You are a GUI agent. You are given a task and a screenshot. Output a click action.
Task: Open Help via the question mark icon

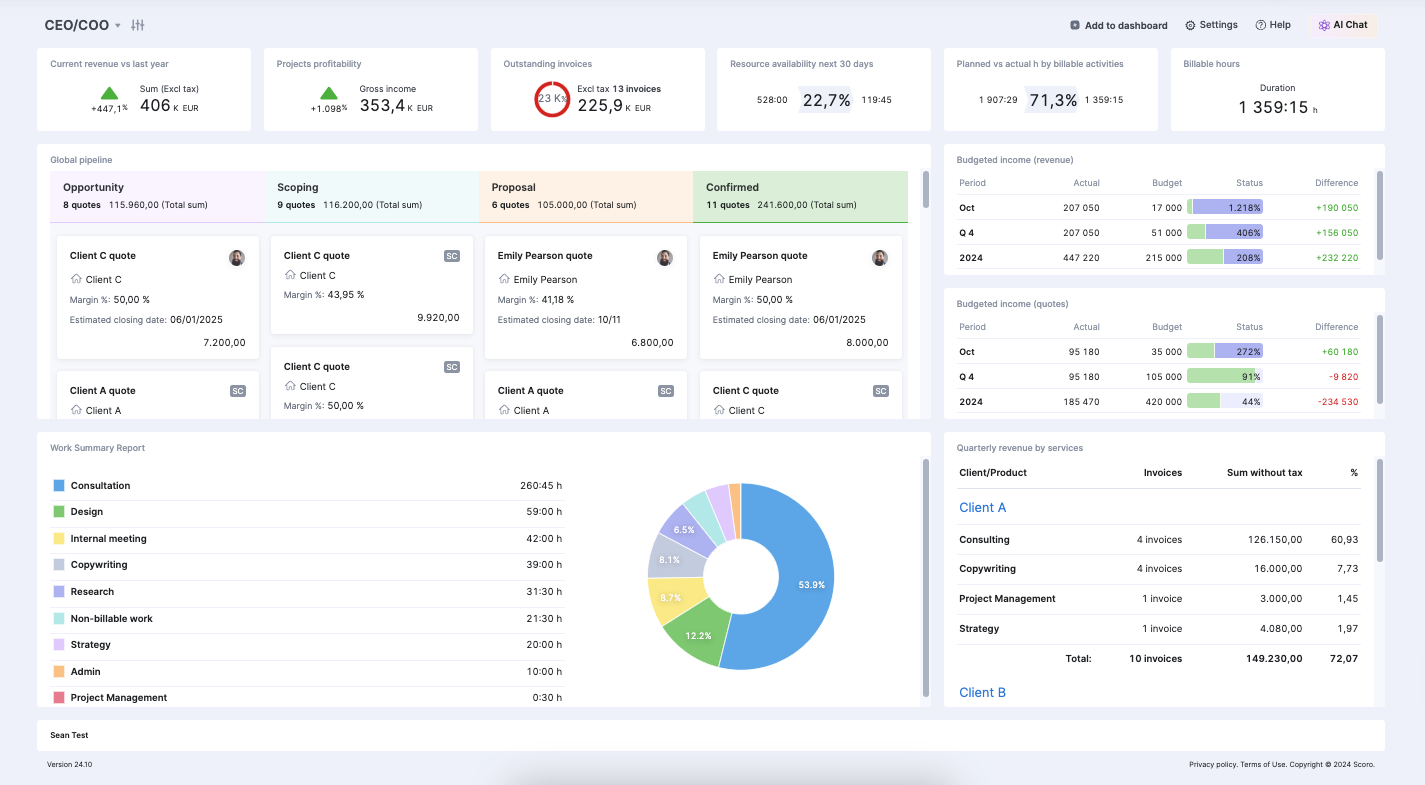pyautogui.click(x=1261, y=25)
